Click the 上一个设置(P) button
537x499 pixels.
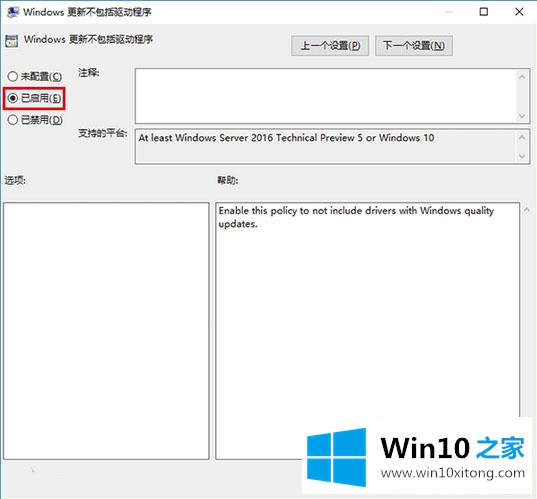[x=330, y=46]
